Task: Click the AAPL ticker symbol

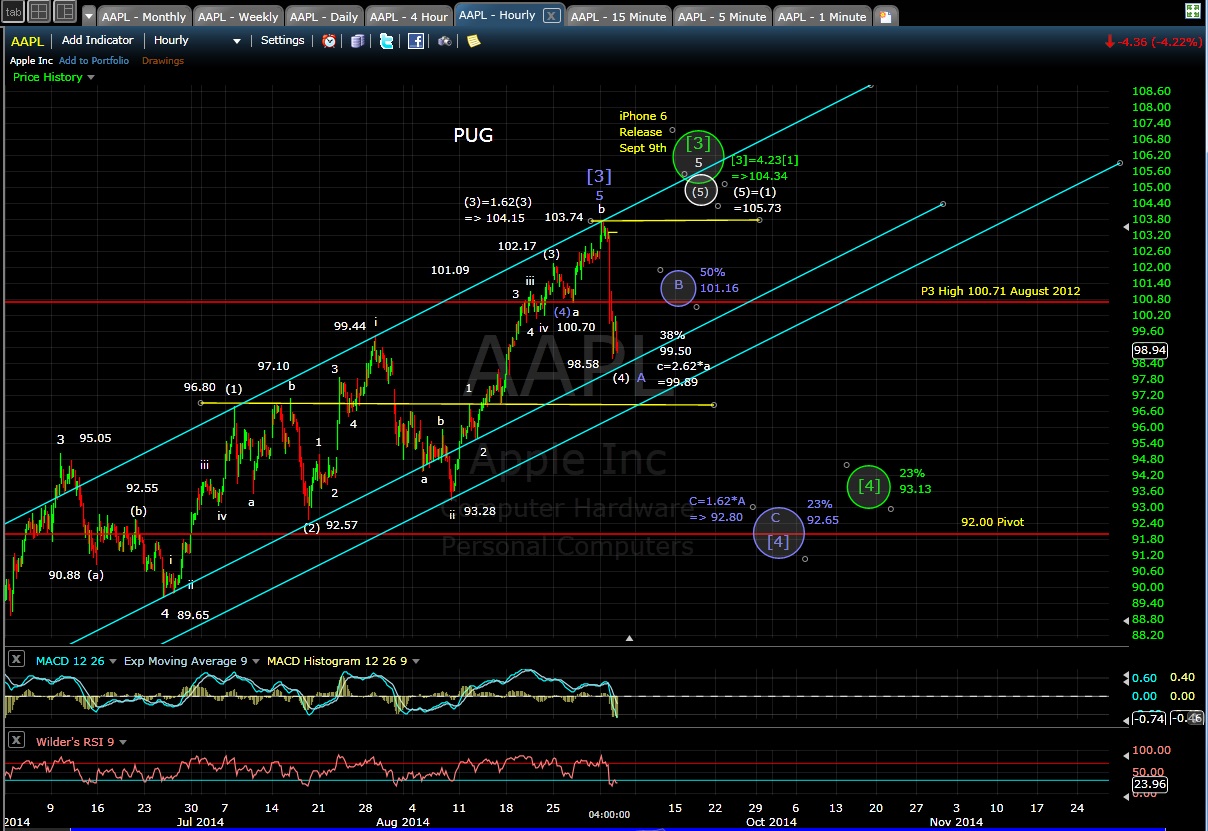Action: coord(27,41)
